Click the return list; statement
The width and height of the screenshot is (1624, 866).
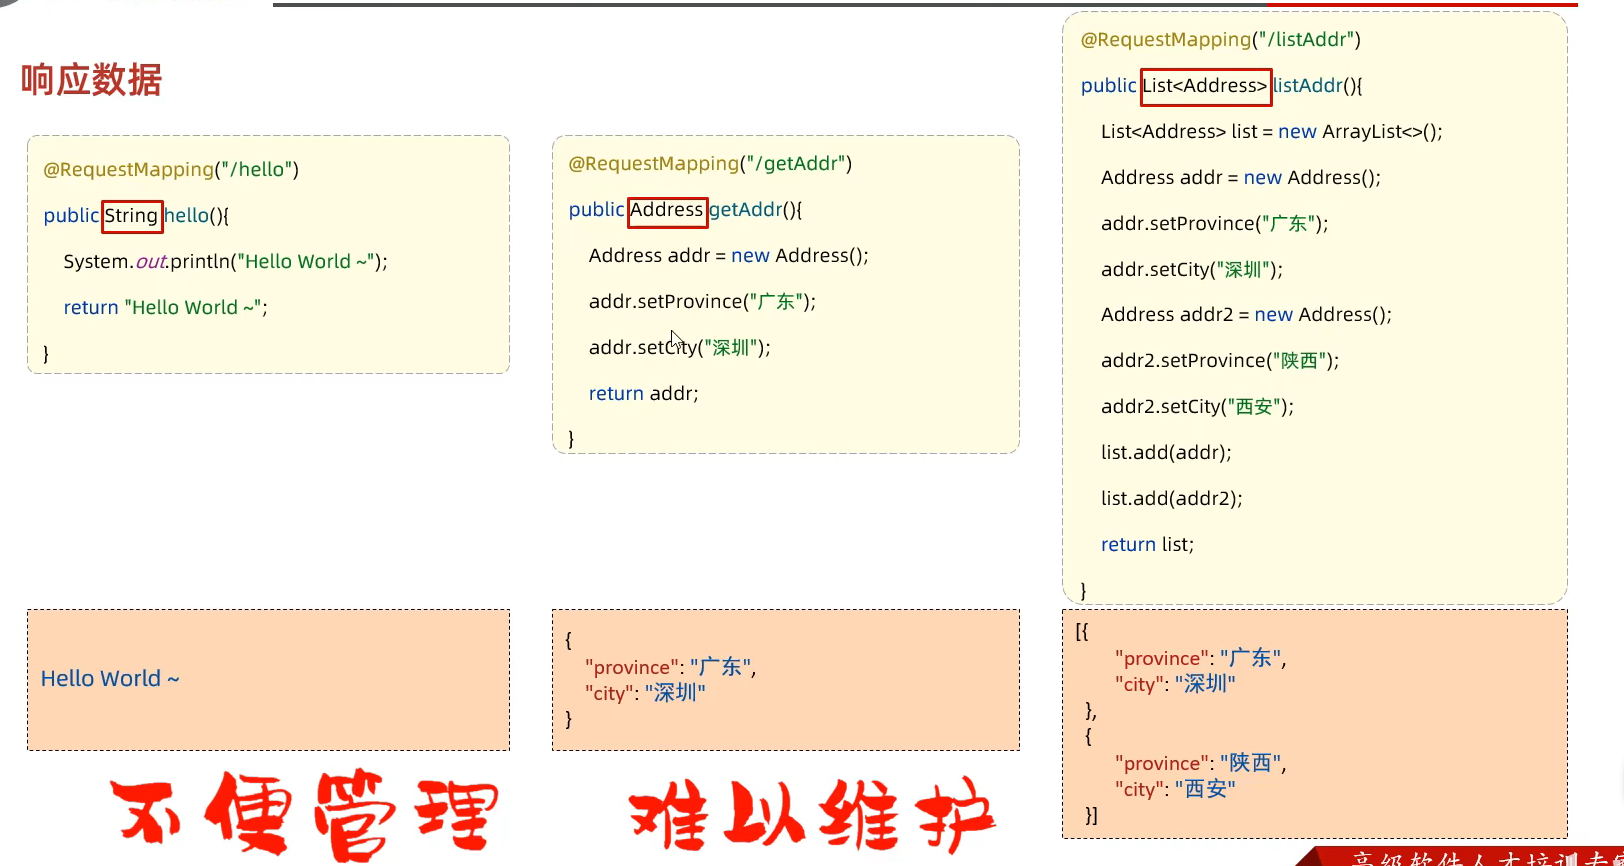coord(1147,545)
